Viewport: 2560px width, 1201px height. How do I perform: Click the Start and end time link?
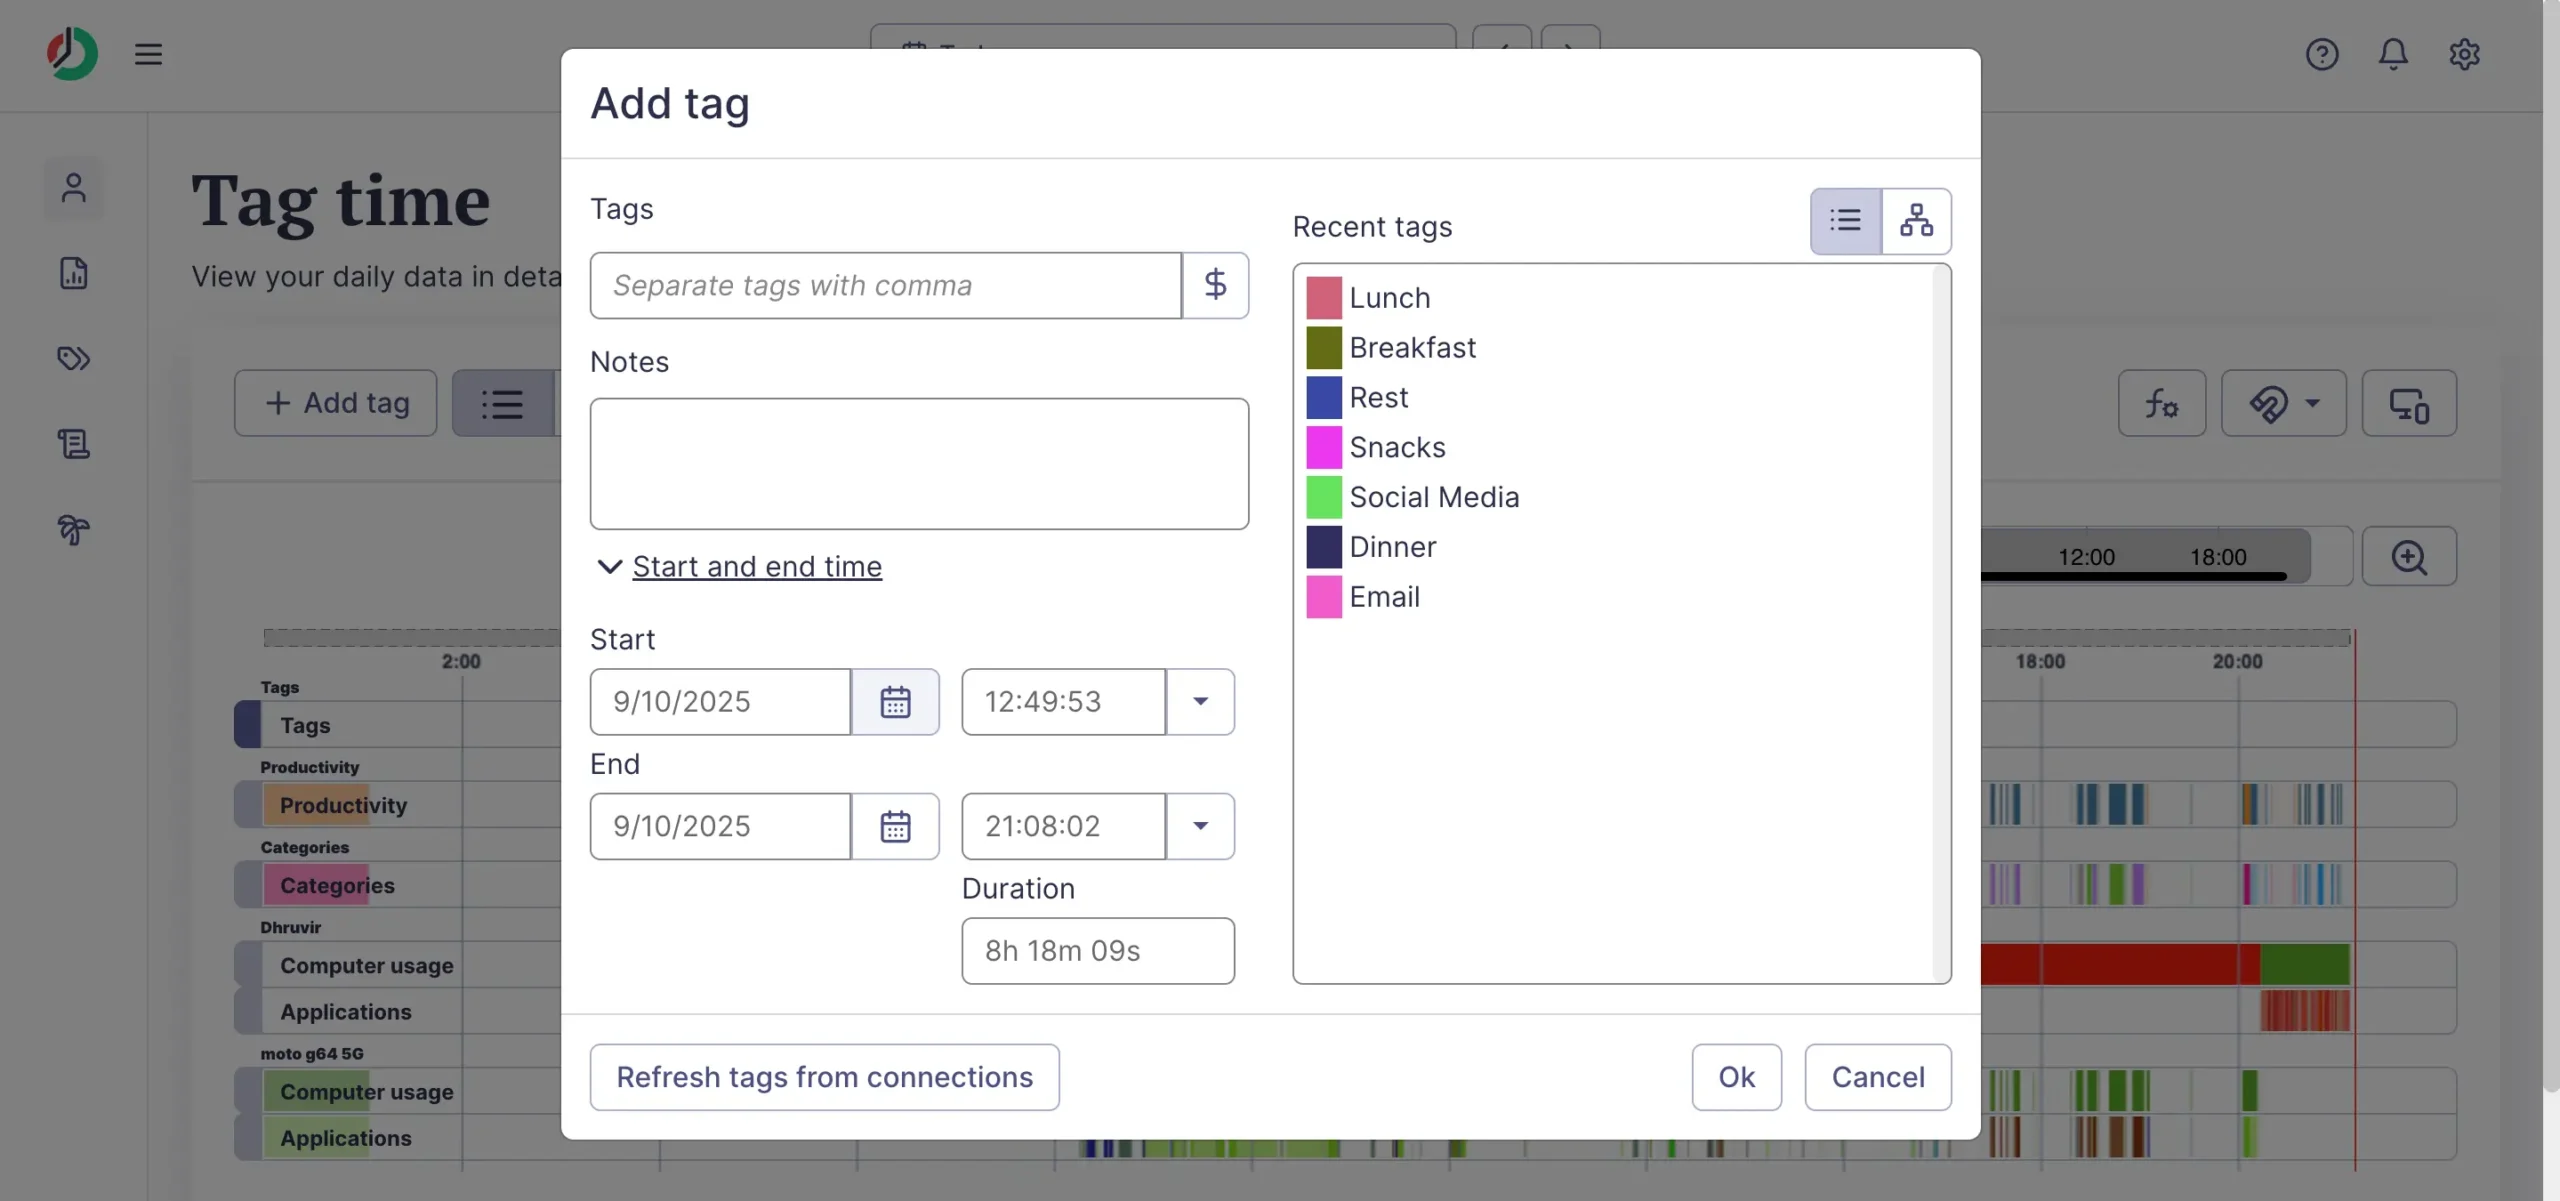[757, 567]
